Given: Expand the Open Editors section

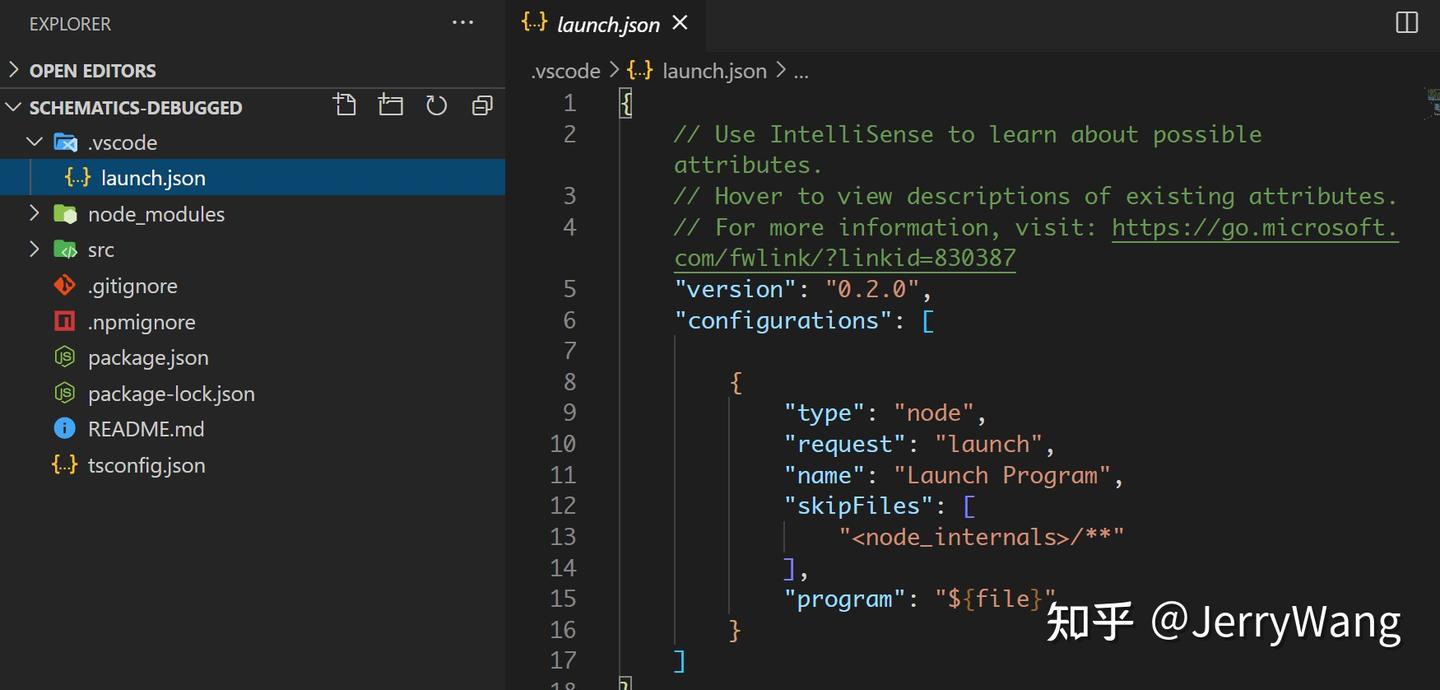Looking at the screenshot, I should pos(14,70).
